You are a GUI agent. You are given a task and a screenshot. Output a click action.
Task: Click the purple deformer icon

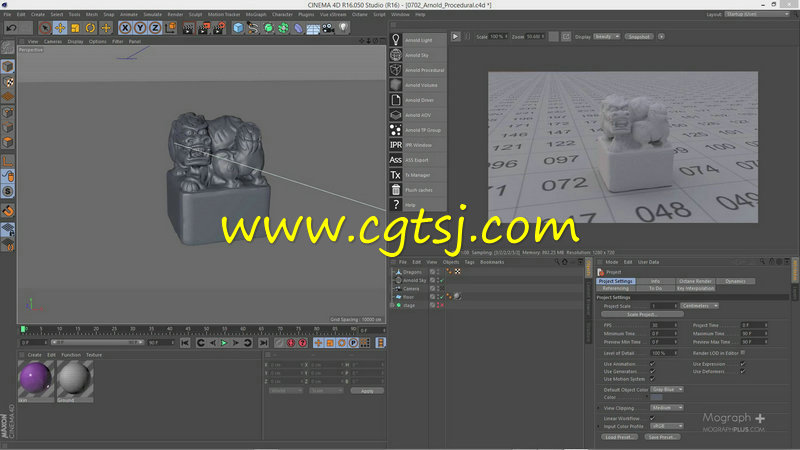click(x=298, y=28)
